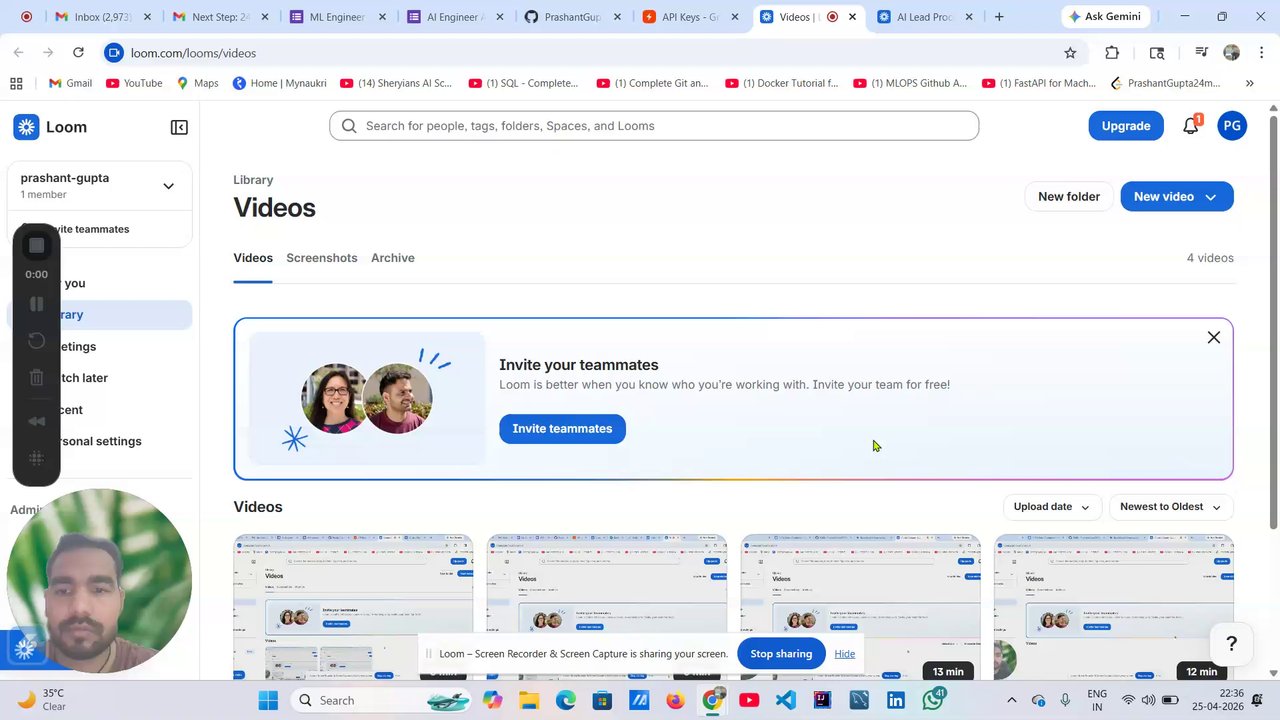Go back to the previous page
This screenshot has width=1280, height=720.
point(18,53)
